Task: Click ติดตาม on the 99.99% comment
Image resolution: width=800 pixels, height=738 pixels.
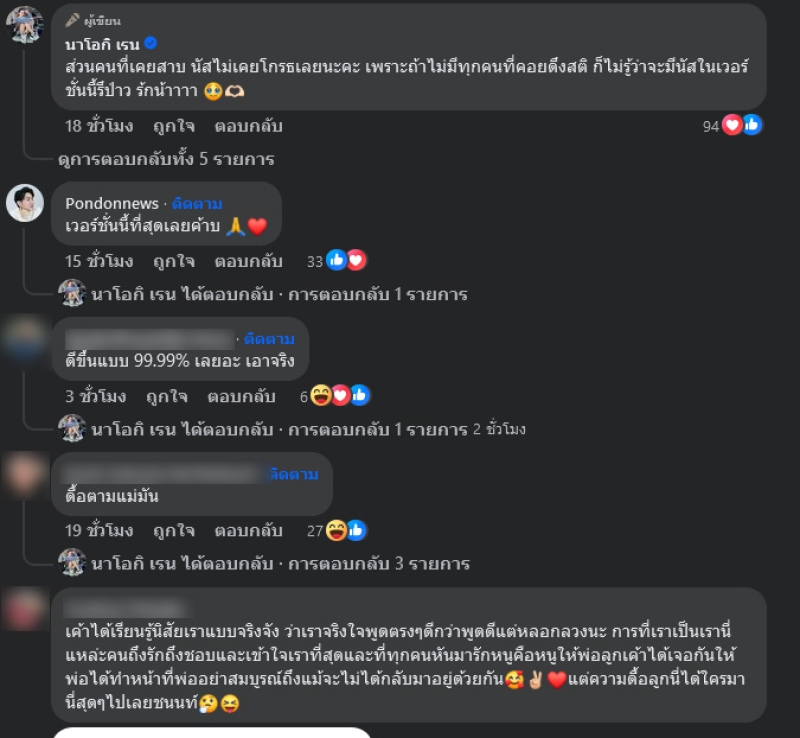Action: pyautogui.click(x=269, y=339)
